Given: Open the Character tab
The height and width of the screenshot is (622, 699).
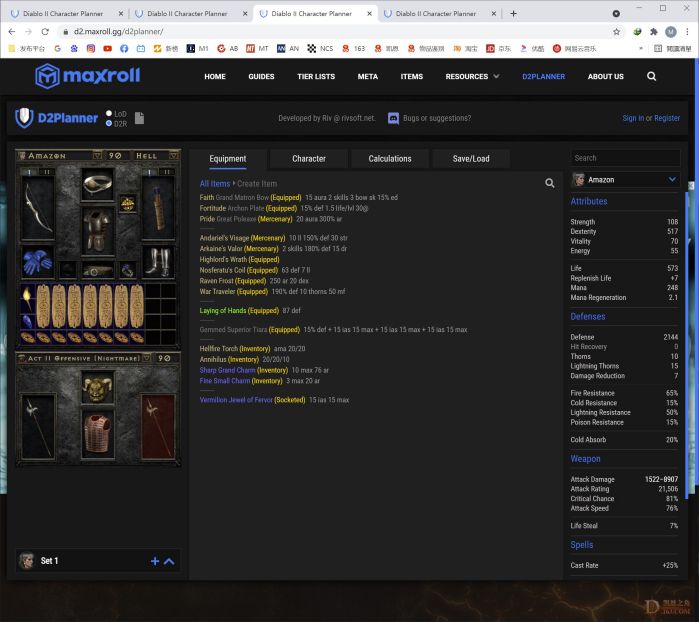Looking at the screenshot, I should pyautogui.click(x=309, y=159).
